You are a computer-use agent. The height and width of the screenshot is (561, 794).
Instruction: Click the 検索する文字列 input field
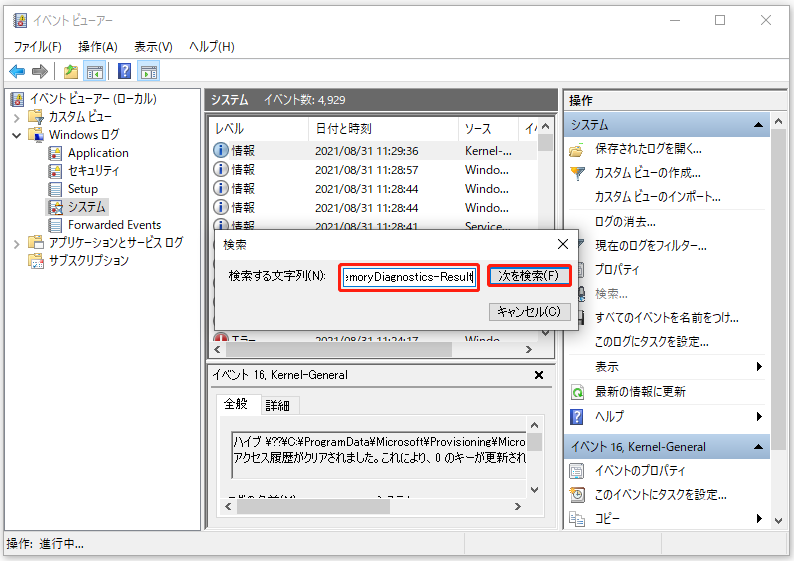409,277
